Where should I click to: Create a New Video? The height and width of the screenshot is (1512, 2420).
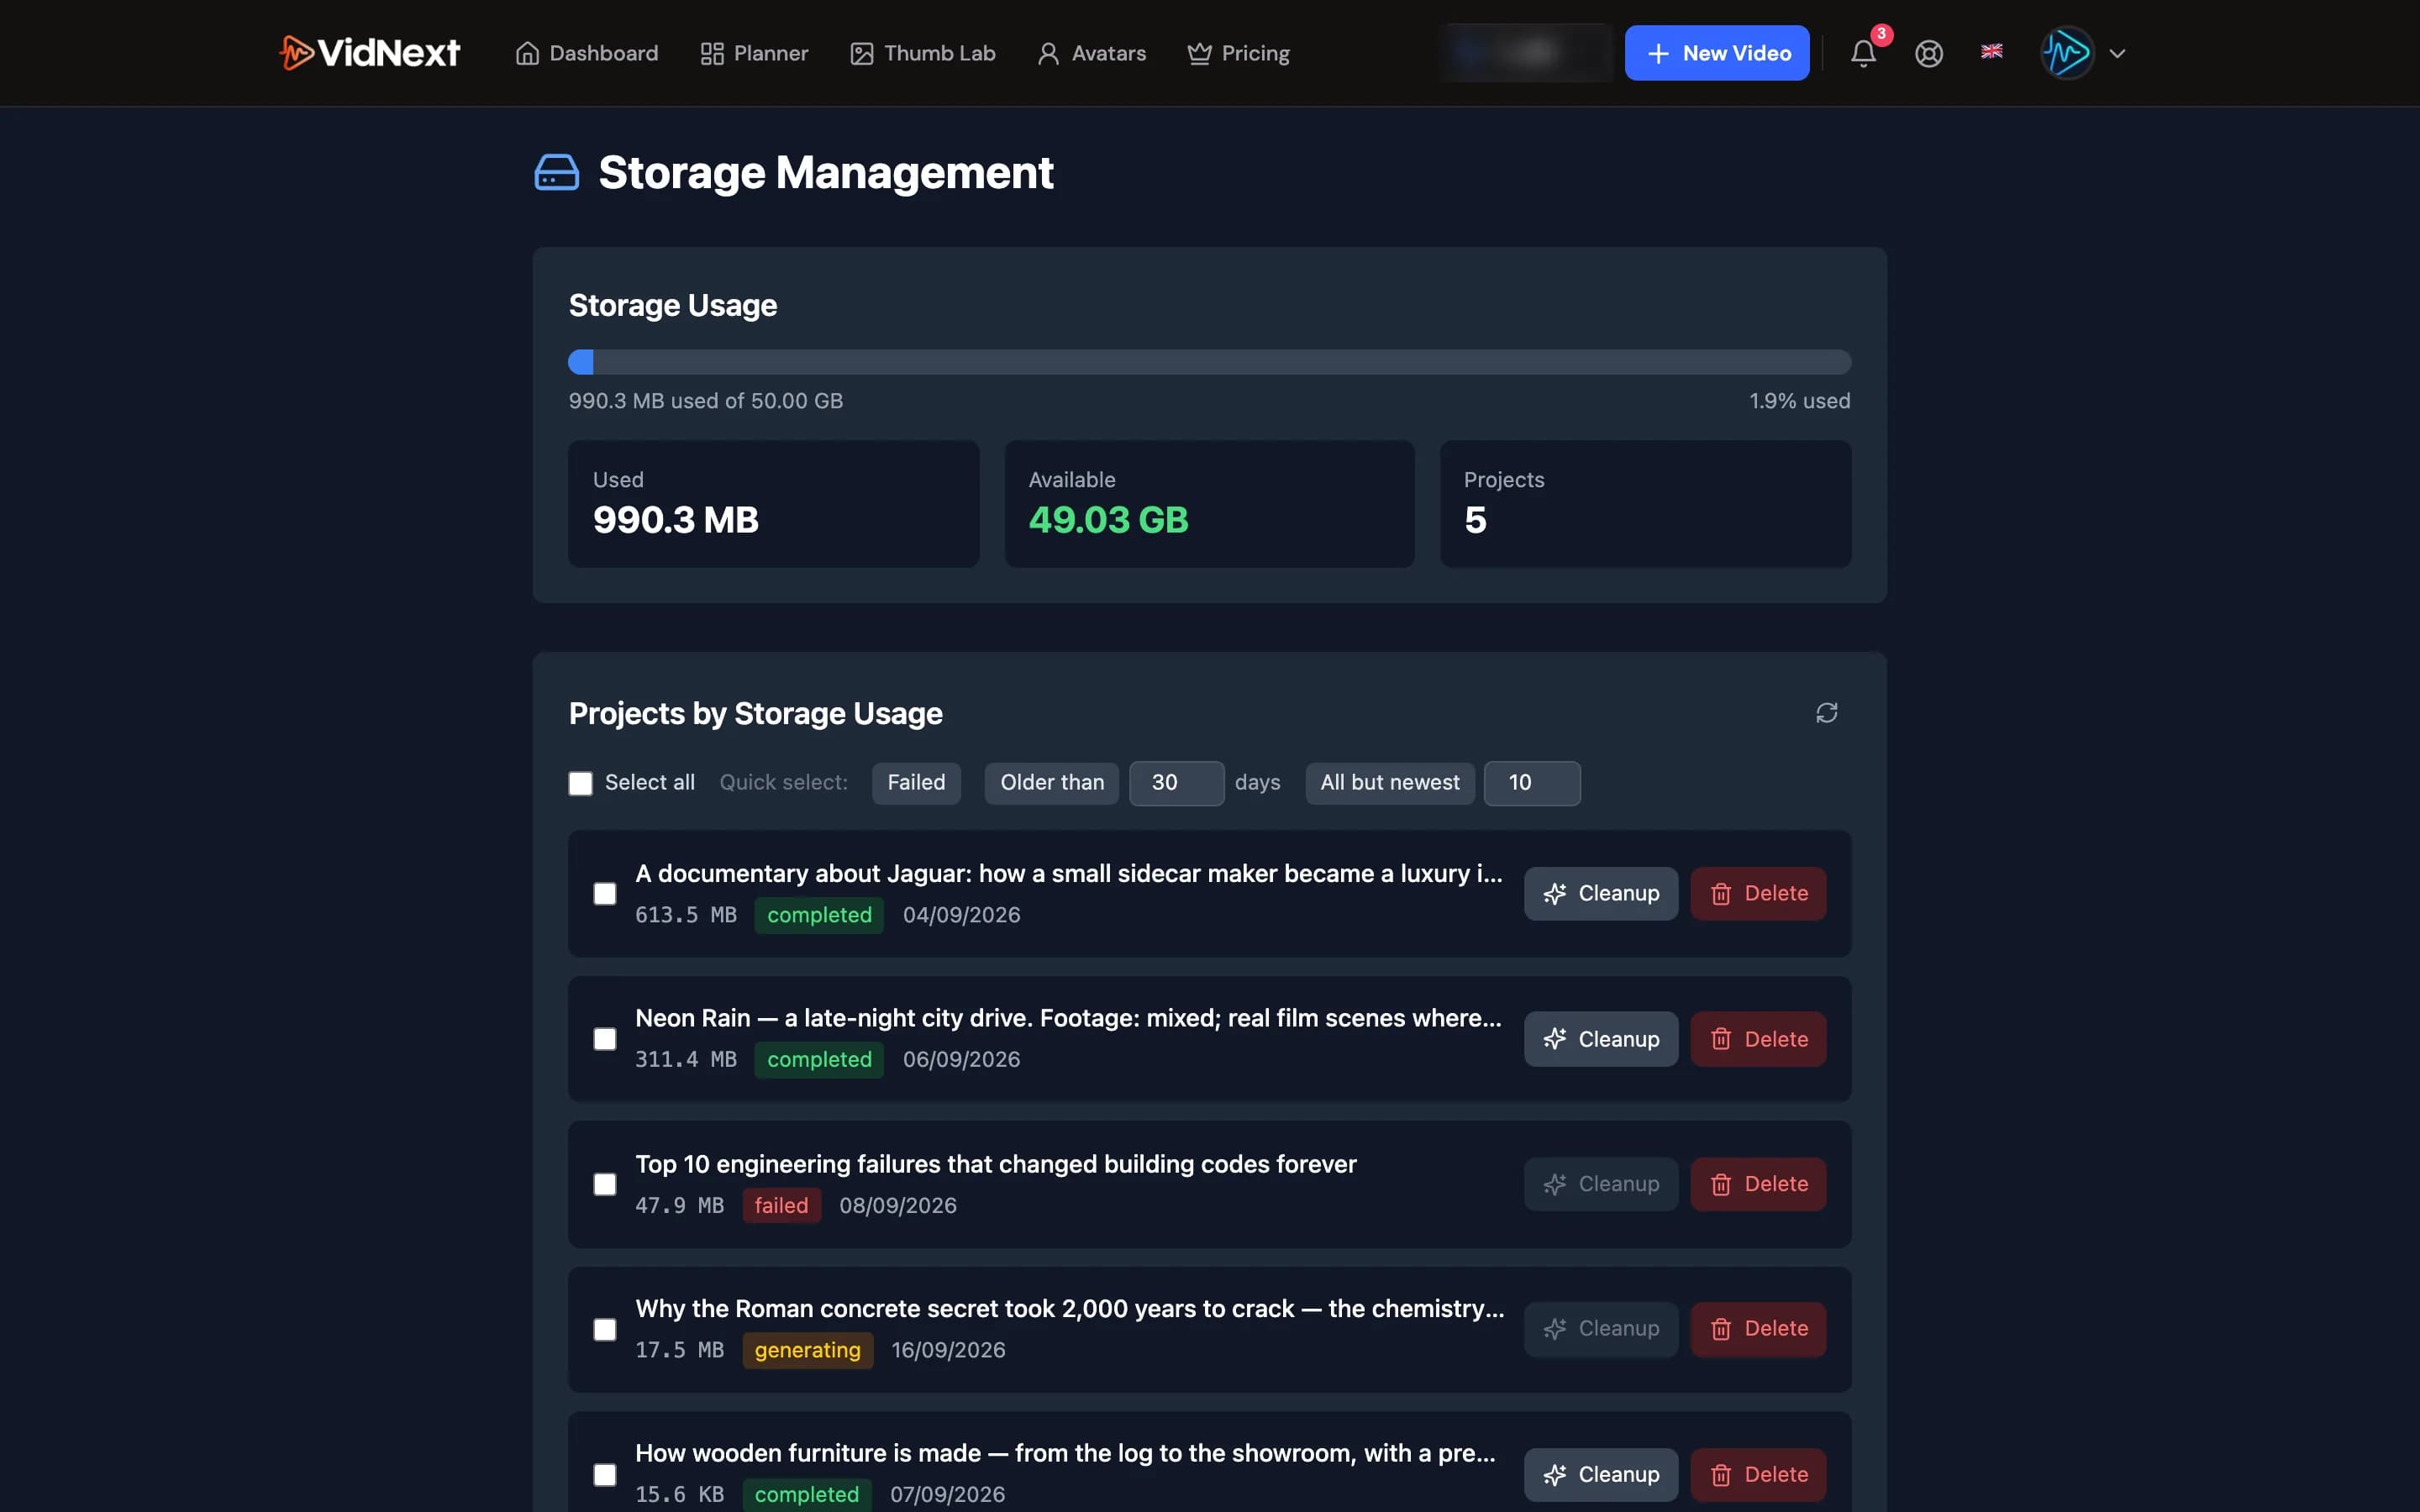point(1717,53)
